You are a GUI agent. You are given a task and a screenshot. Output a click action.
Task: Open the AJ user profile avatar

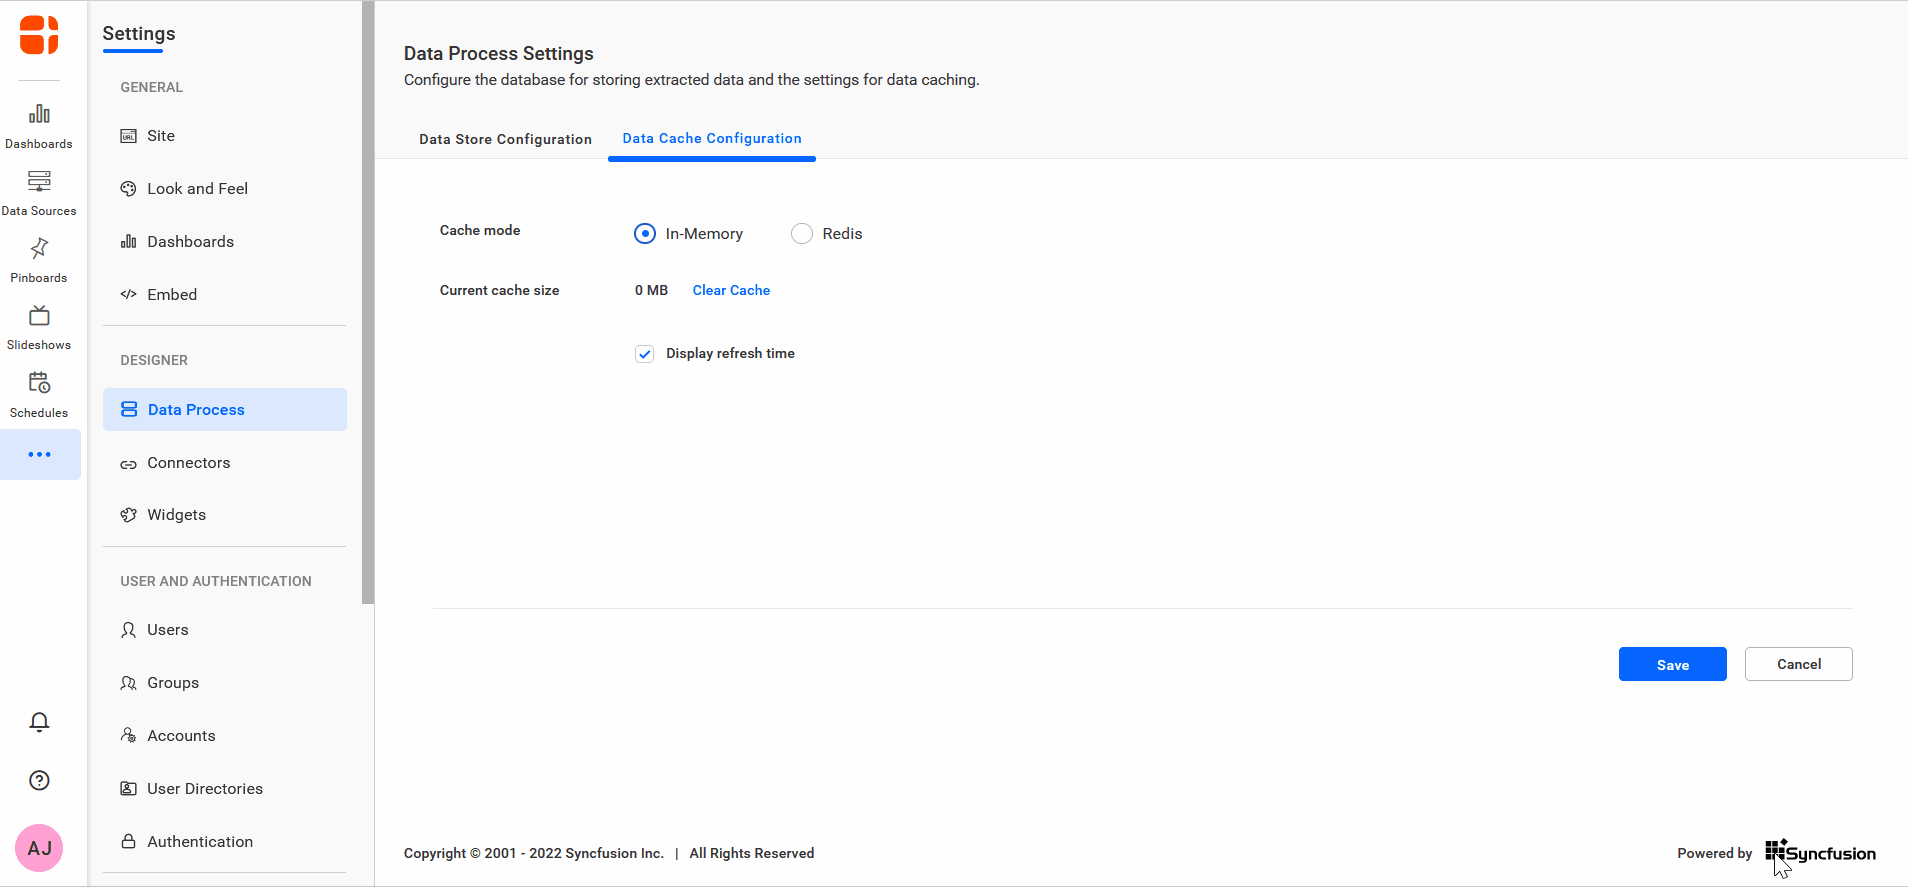pos(39,848)
